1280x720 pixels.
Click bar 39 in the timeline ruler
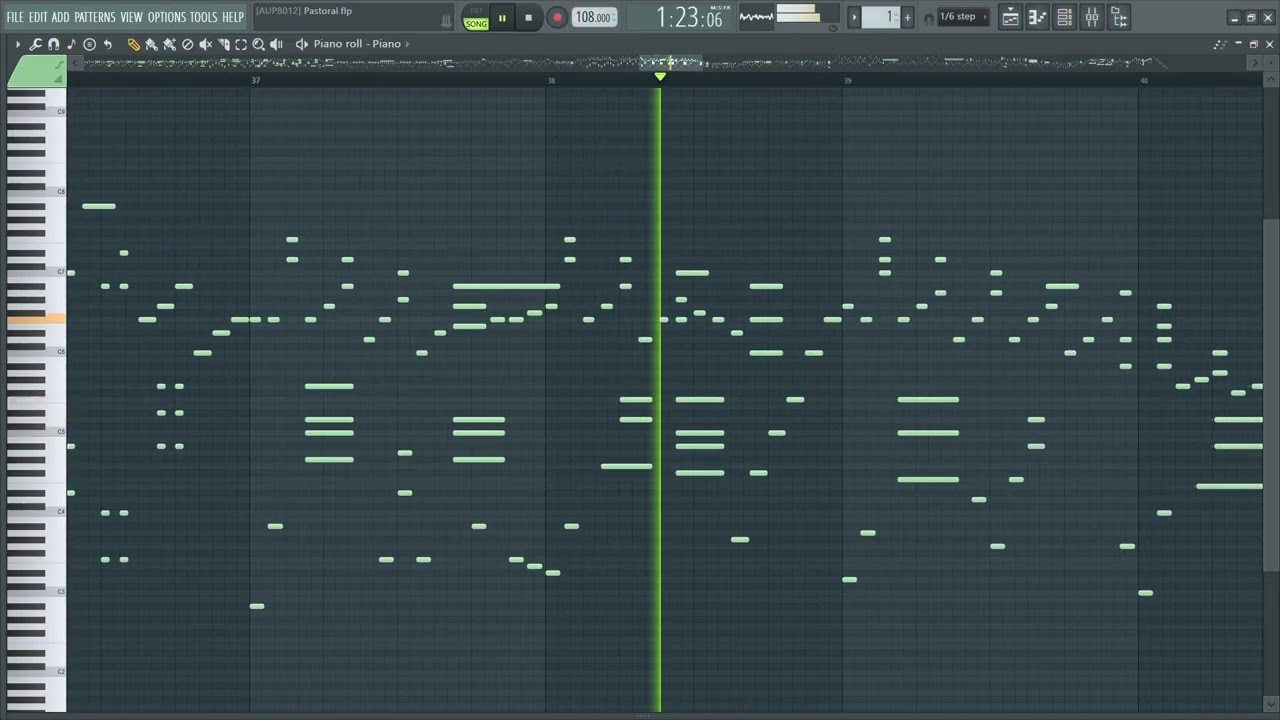(848, 80)
